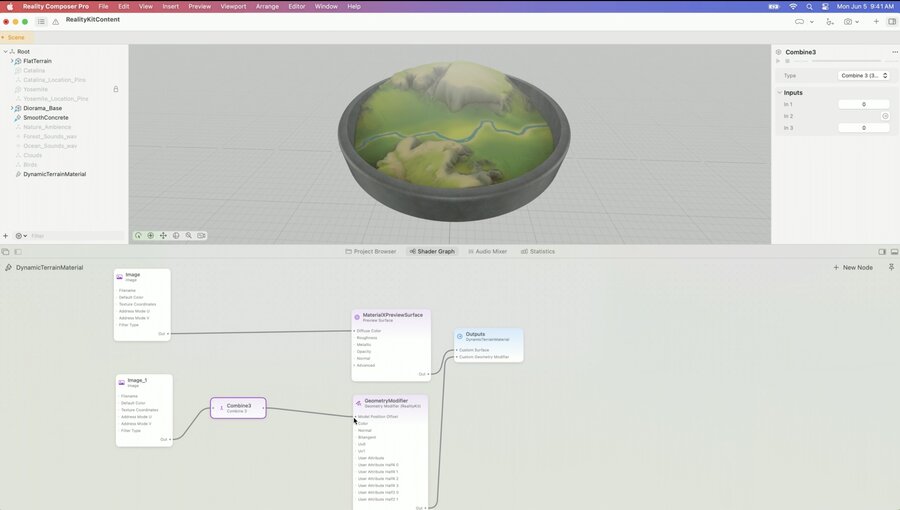The height and width of the screenshot is (510, 900).
Task: Open macOS Spotlight search icon
Action: (809, 6)
